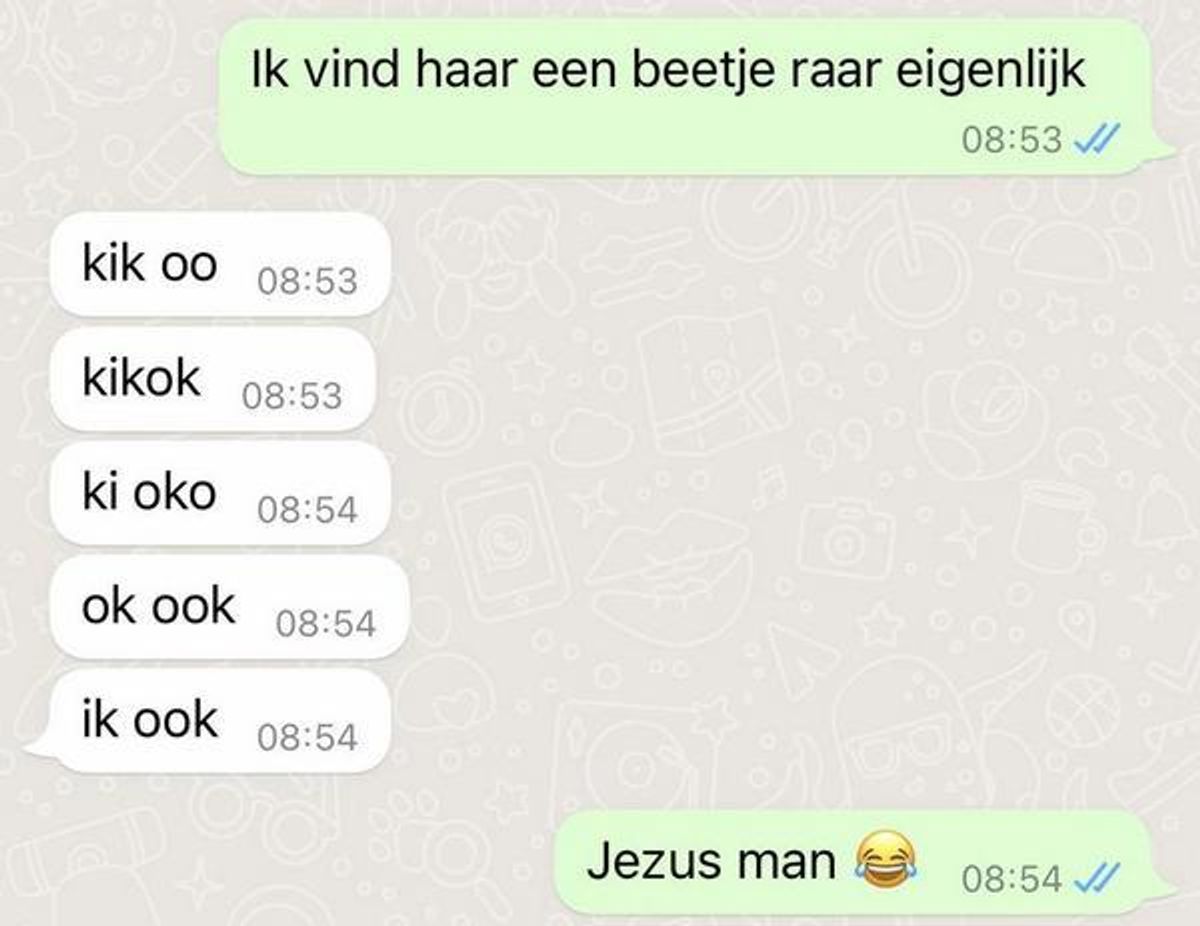Tap the 08:54 timestamp beside 'ik ook'
1200x926 pixels.
pos(307,739)
